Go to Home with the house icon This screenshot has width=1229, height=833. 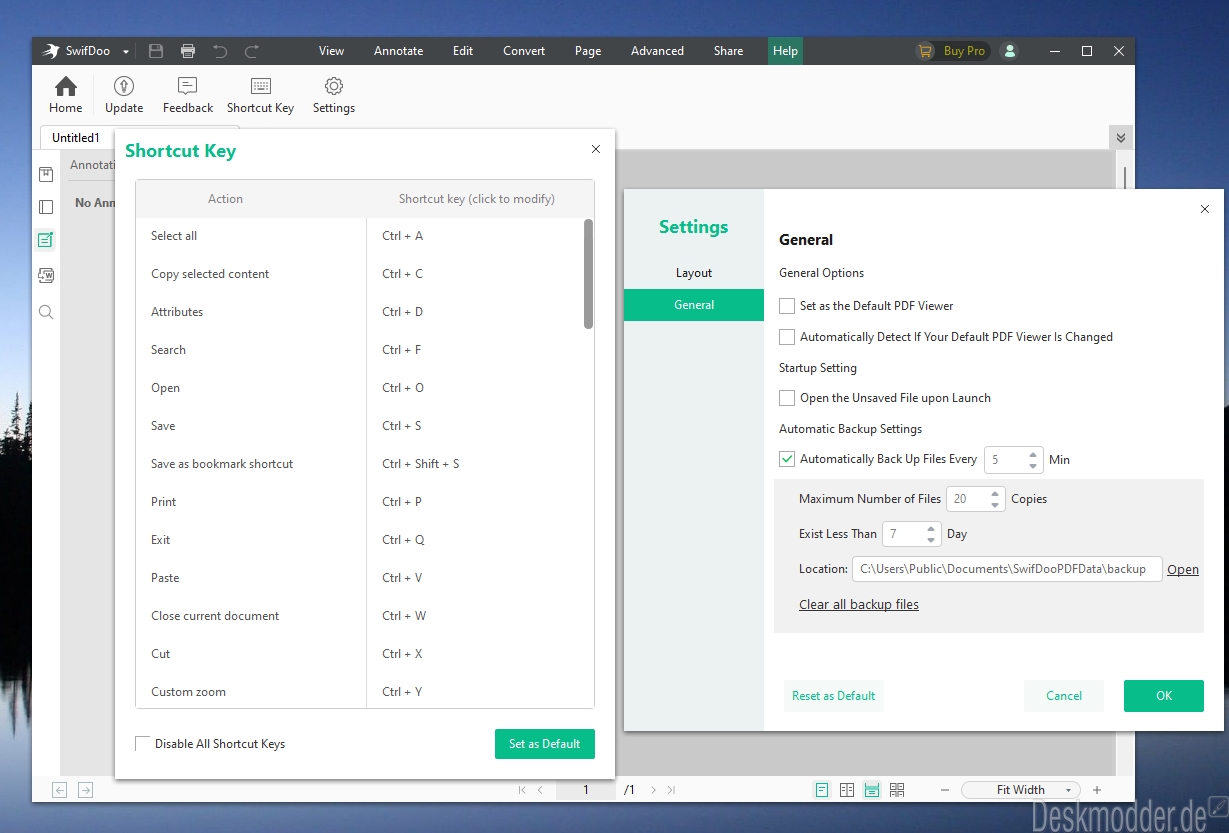(x=66, y=87)
